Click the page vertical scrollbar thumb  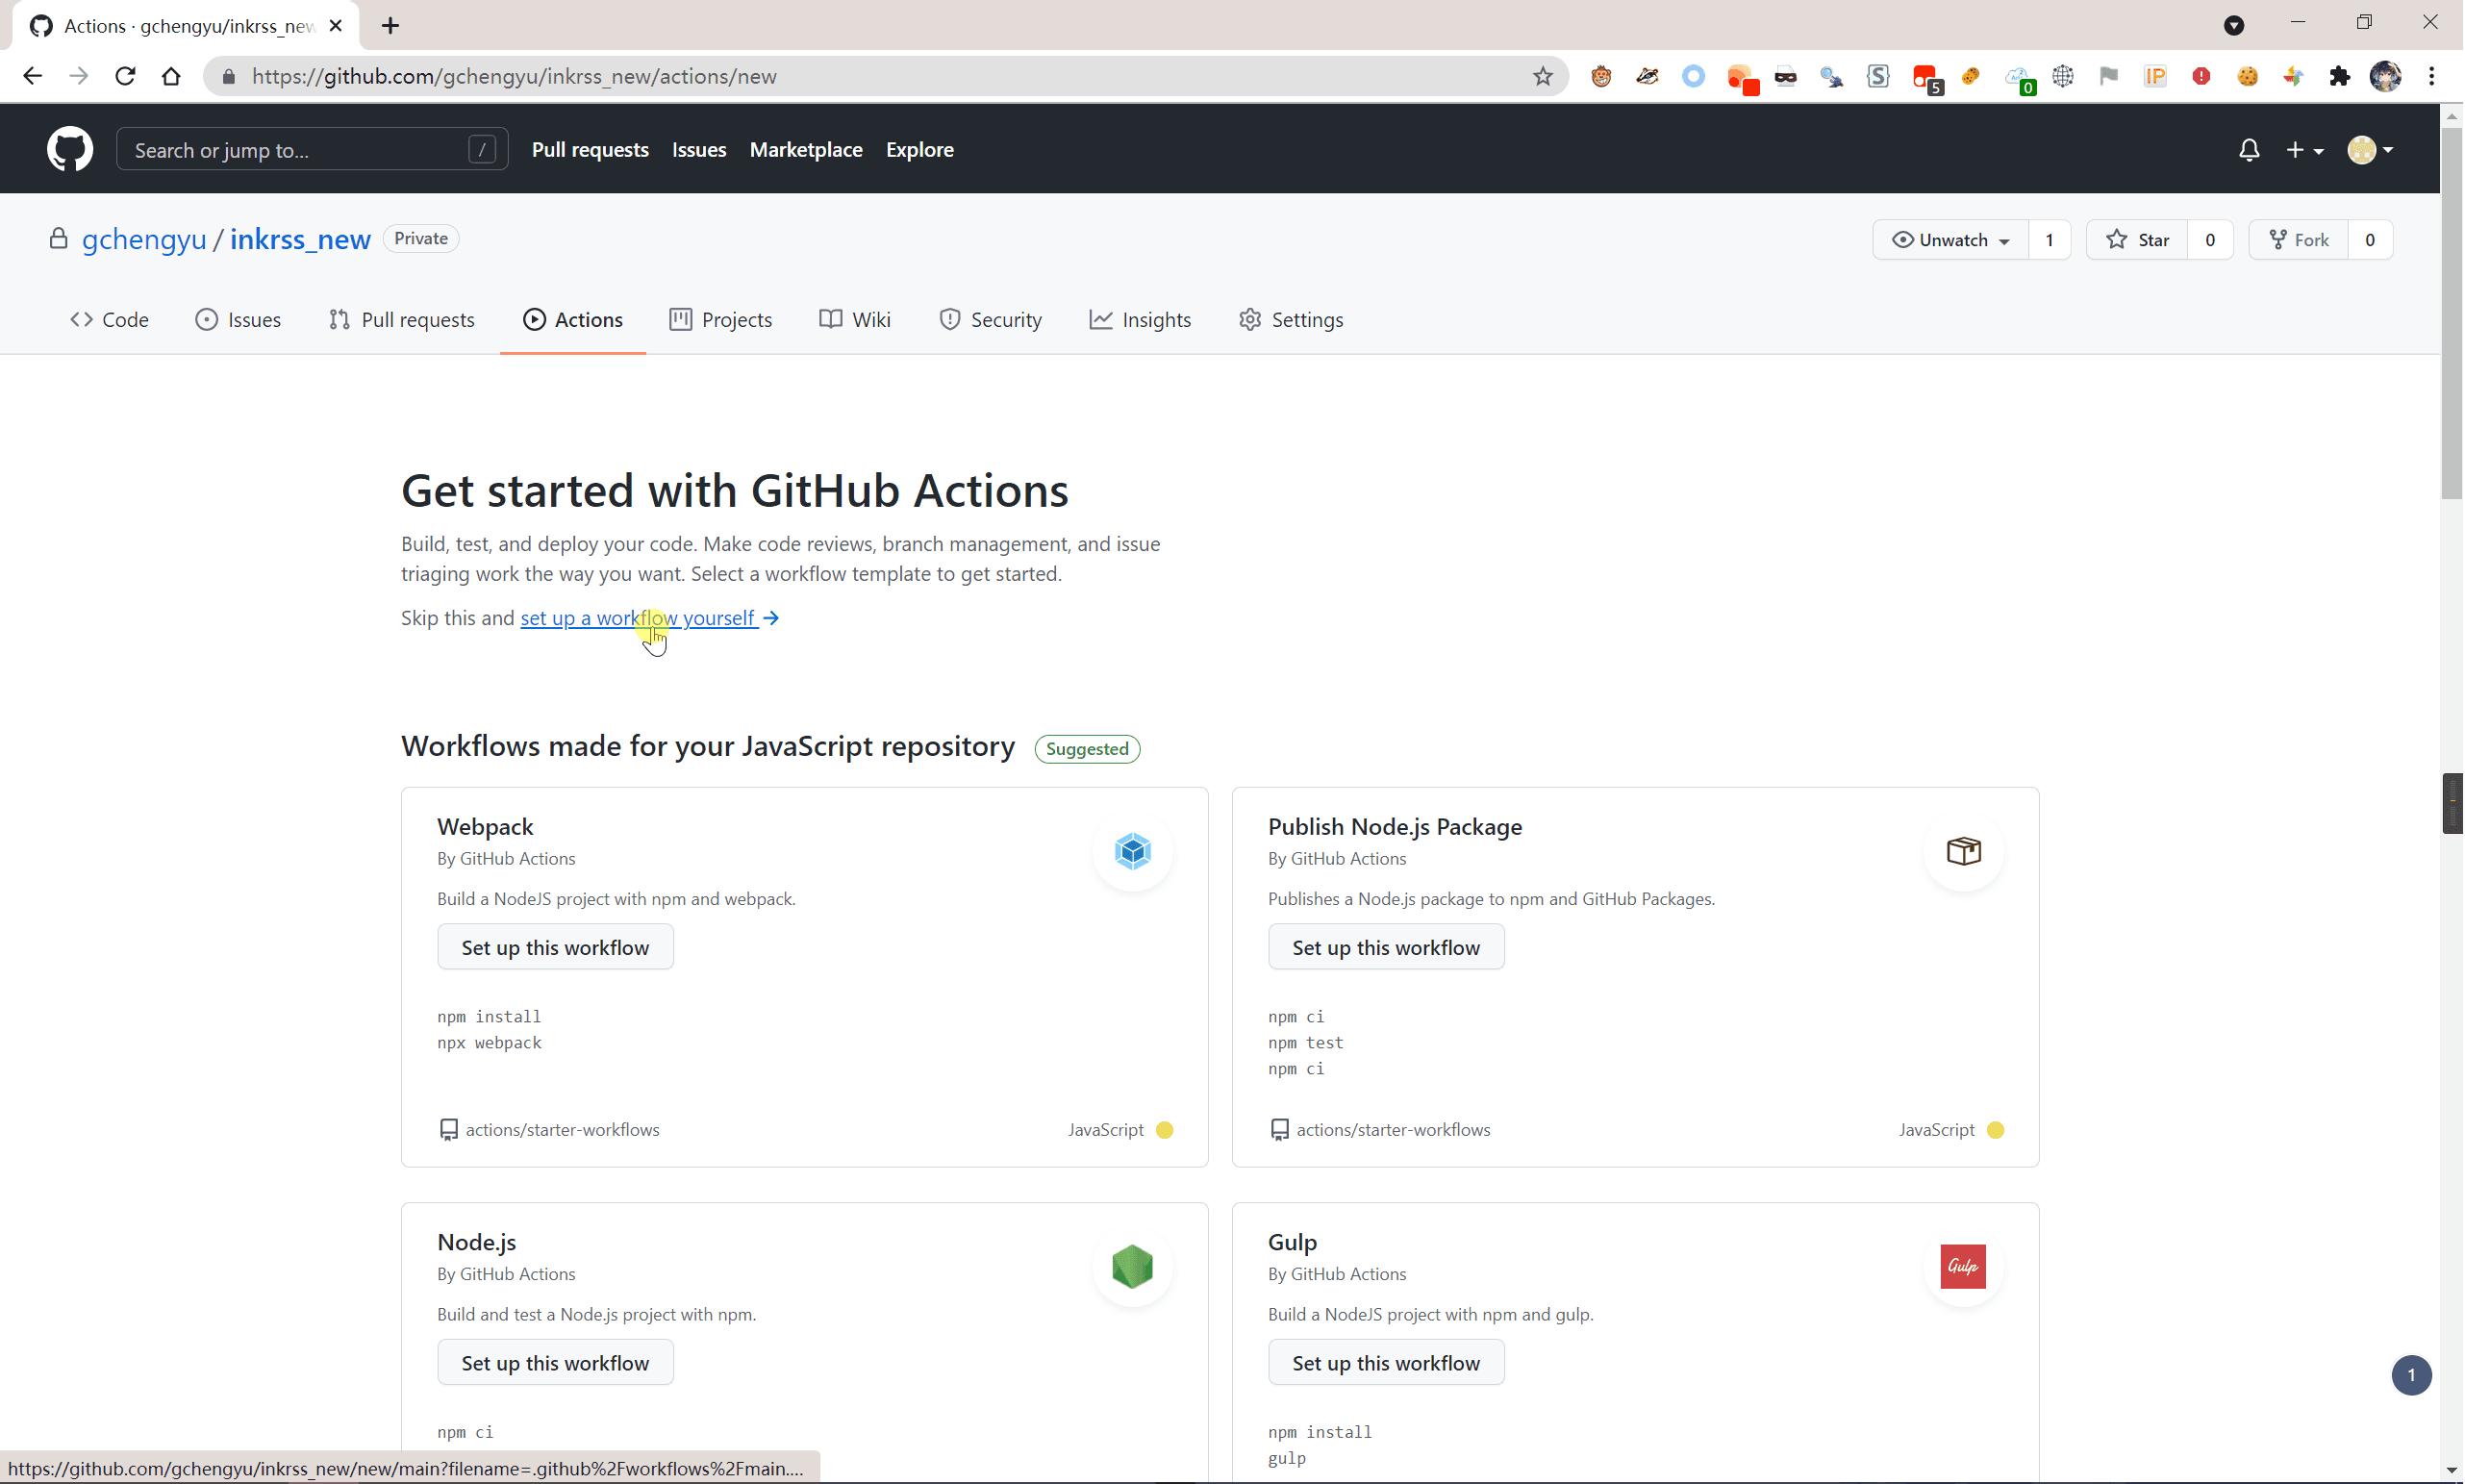coord(2451,312)
